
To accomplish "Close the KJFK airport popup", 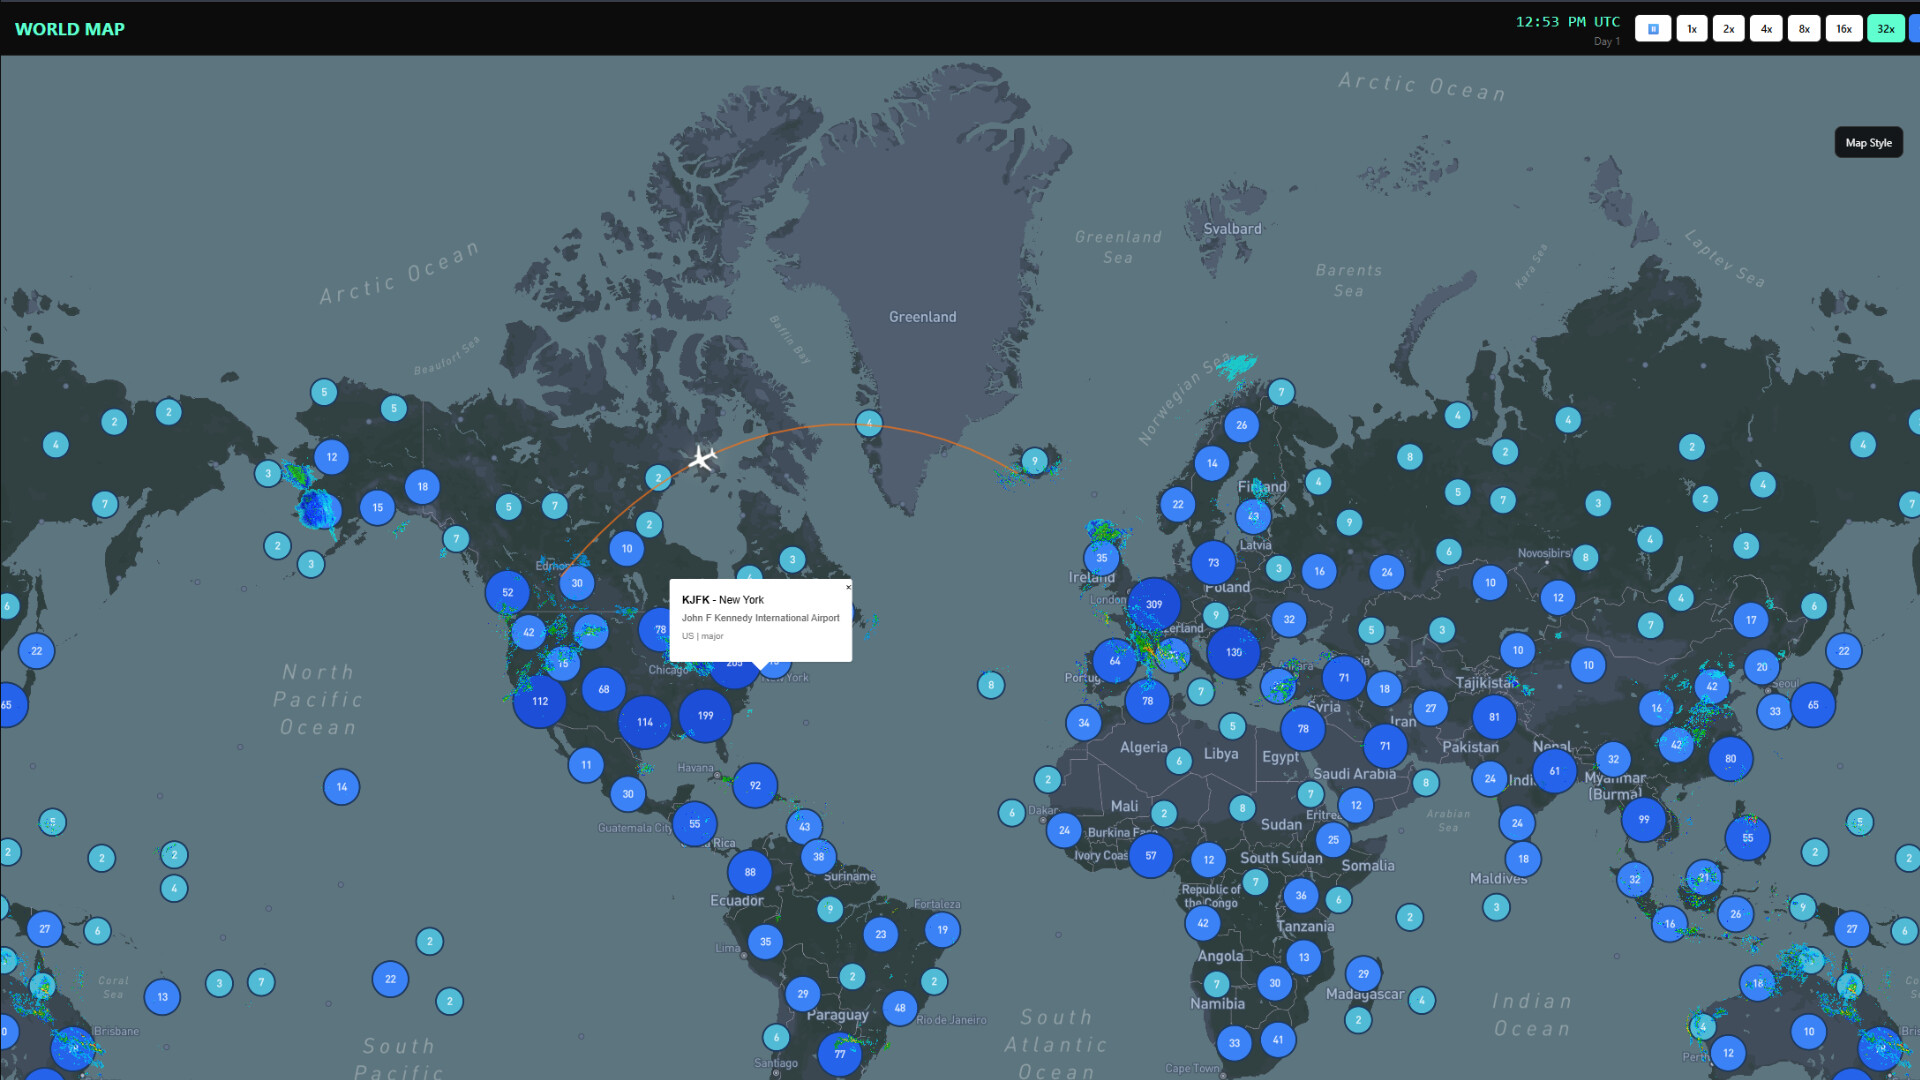I will (x=848, y=587).
